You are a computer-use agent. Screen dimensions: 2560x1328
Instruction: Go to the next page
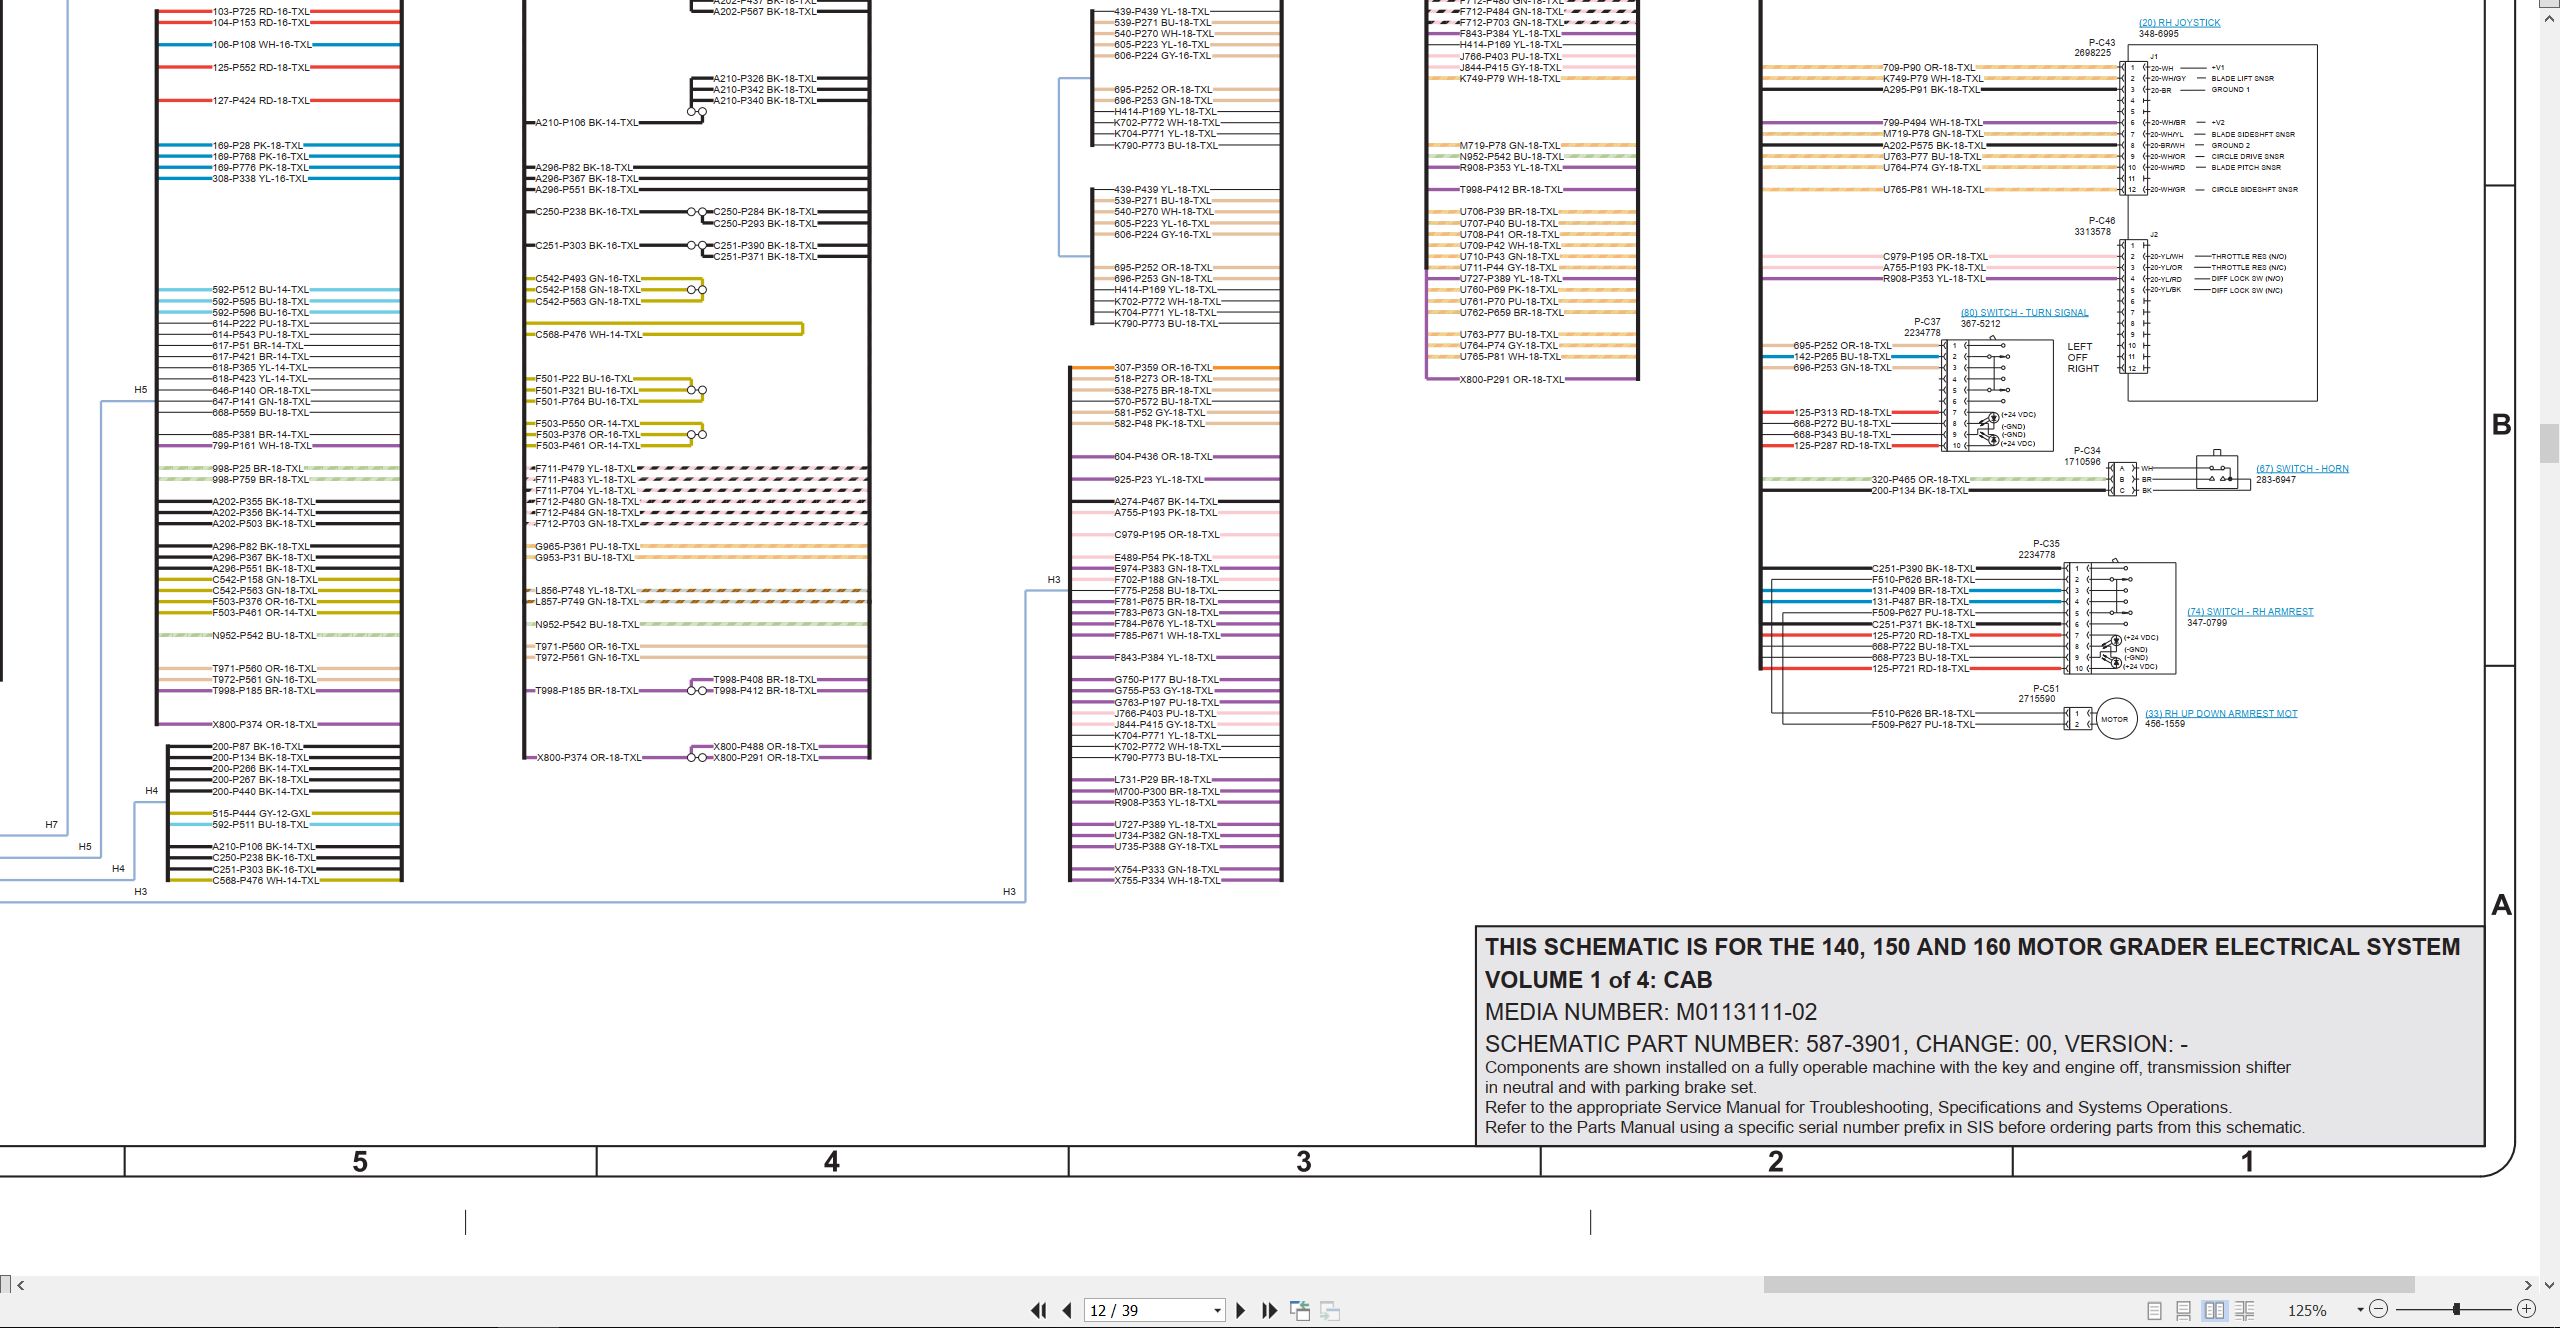tap(1241, 1310)
